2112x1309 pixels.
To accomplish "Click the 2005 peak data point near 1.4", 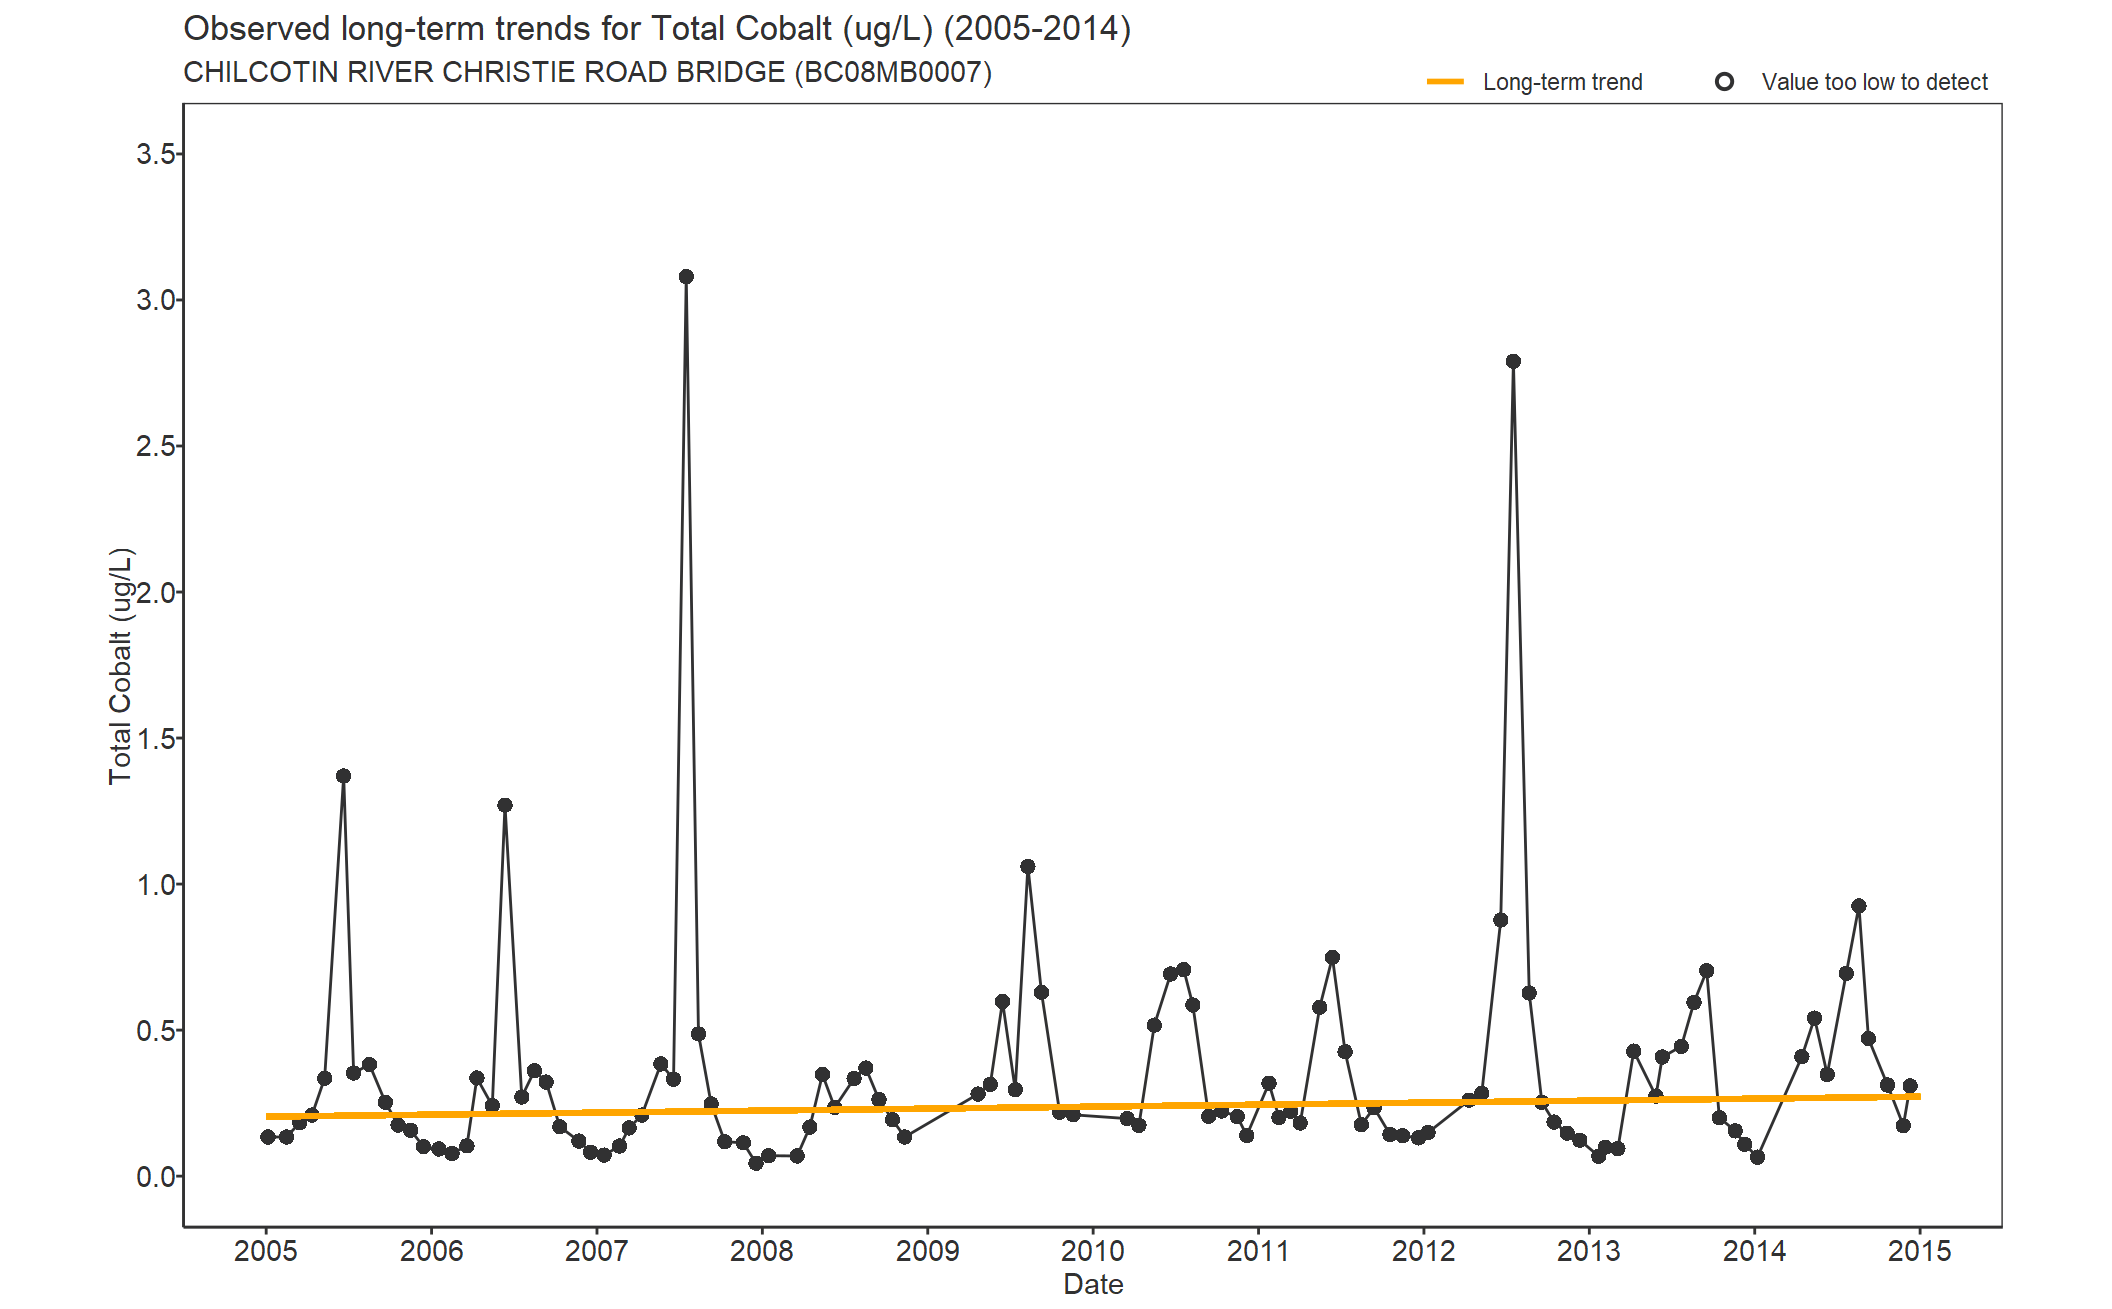I will point(343,776).
